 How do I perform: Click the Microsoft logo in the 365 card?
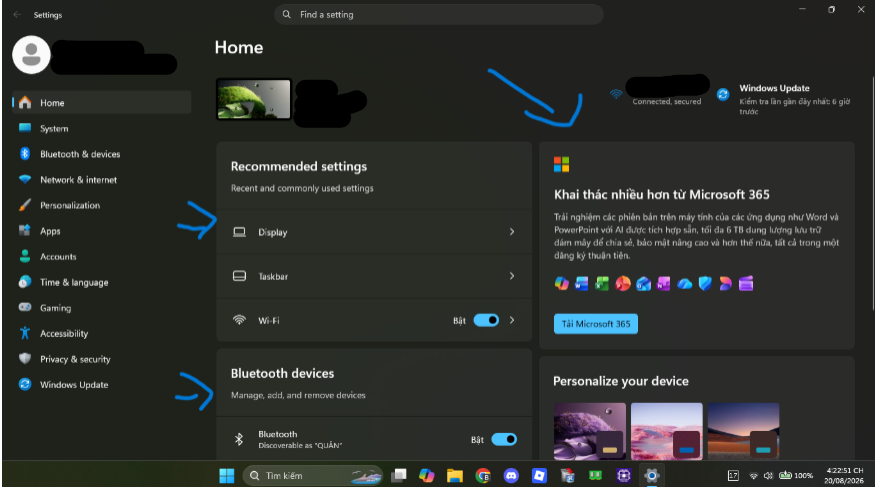pyautogui.click(x=561, y=164)
